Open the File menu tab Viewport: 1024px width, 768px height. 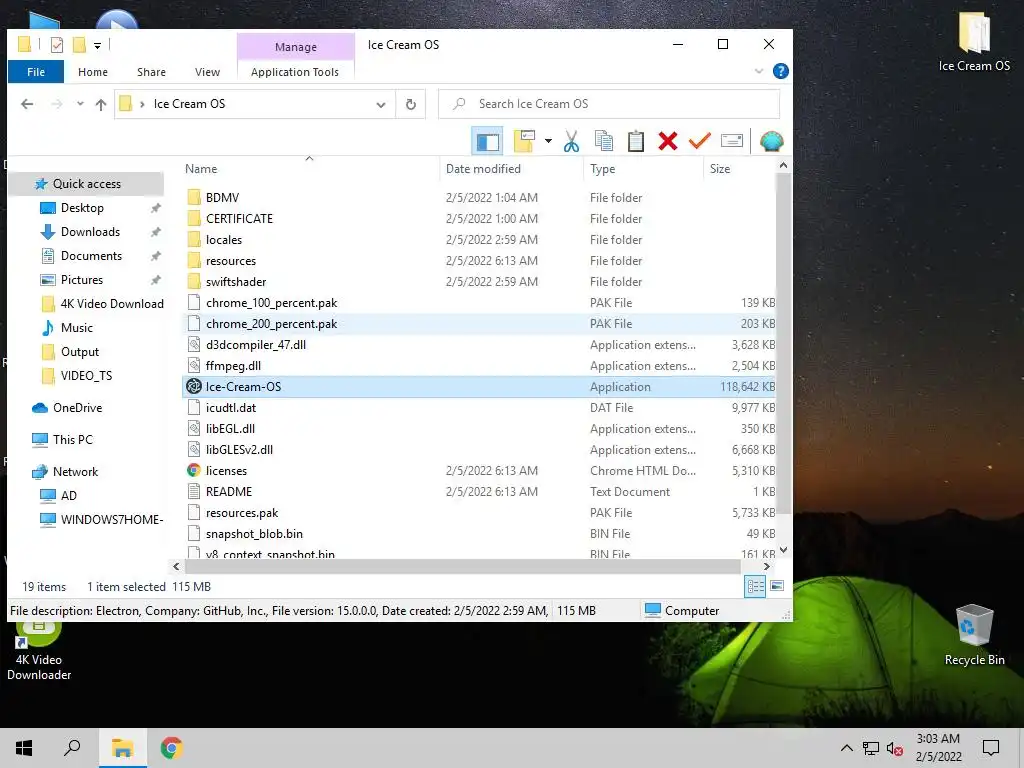coord(36,72)
